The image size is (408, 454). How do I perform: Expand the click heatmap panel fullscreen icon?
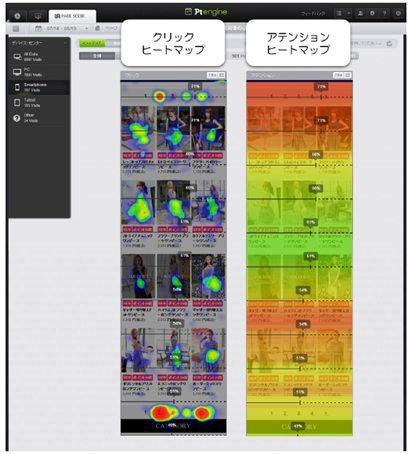222,75
